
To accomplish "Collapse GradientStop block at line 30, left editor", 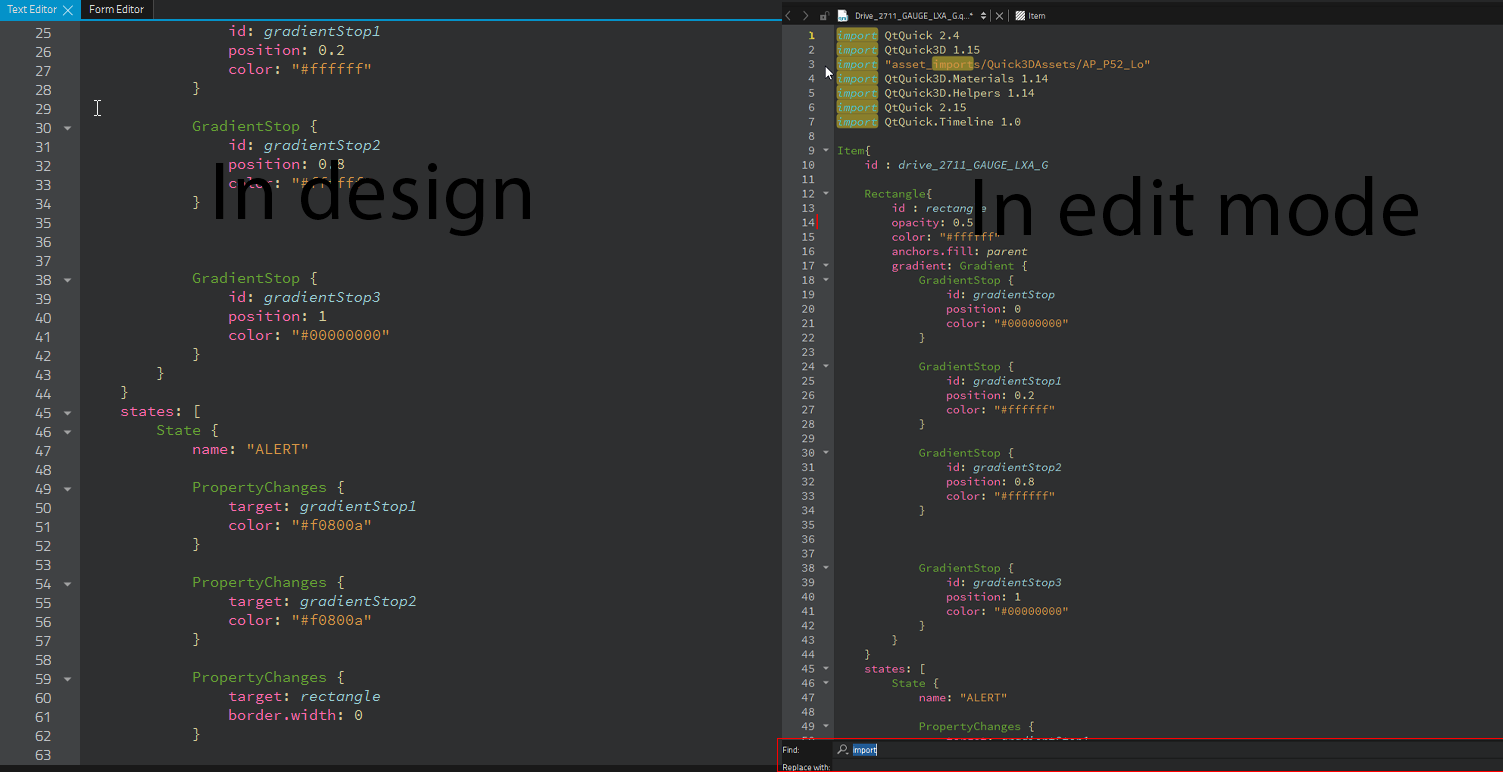I will (x=67, y=128).
